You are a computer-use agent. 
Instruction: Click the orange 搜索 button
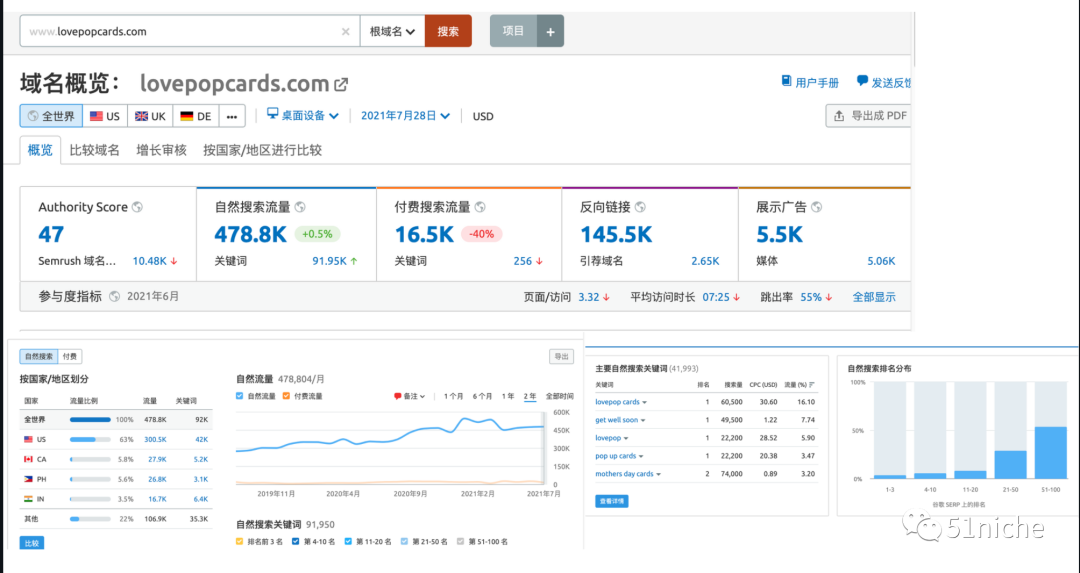(448, 31)
